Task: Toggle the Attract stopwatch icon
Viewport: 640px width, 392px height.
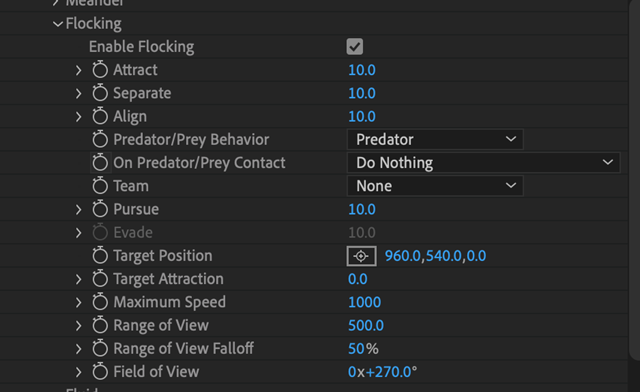Action: point(100,69)
